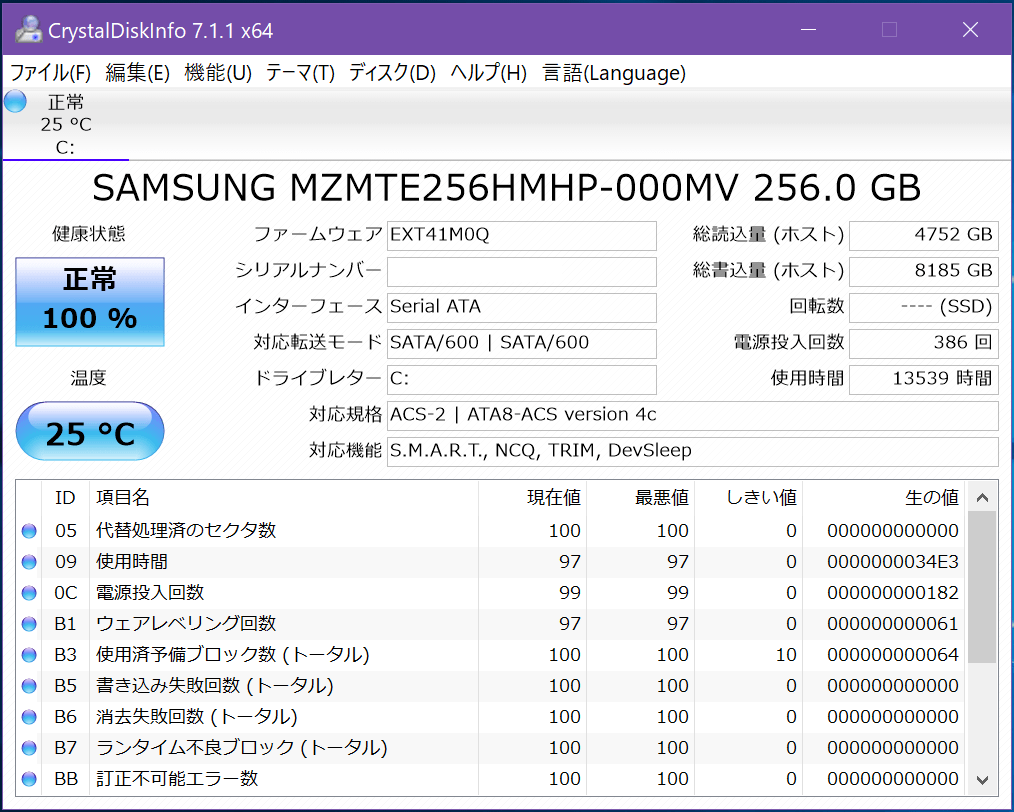The height and width of the screenshot is (812, 1014).
Task: Click the total host reads value 4752 GB
Action: pyautogui.click(x=923, y=235)
